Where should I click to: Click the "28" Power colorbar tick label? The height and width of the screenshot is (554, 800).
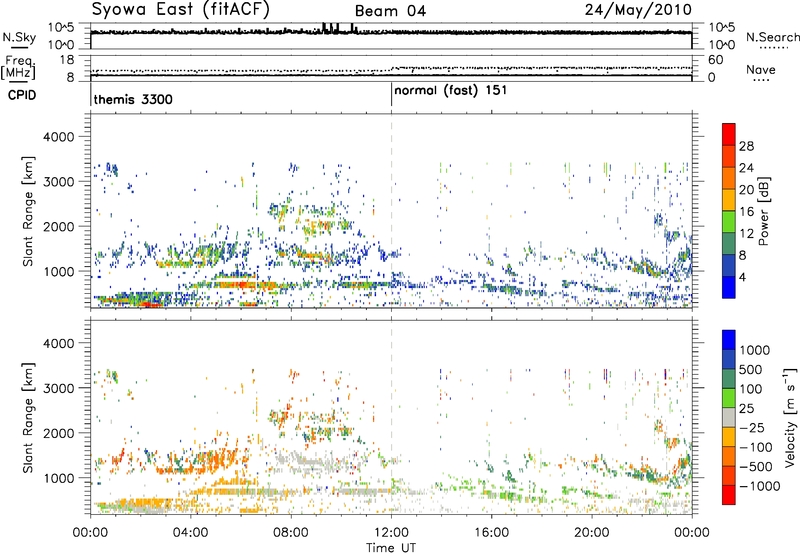(x=746, y=146)
